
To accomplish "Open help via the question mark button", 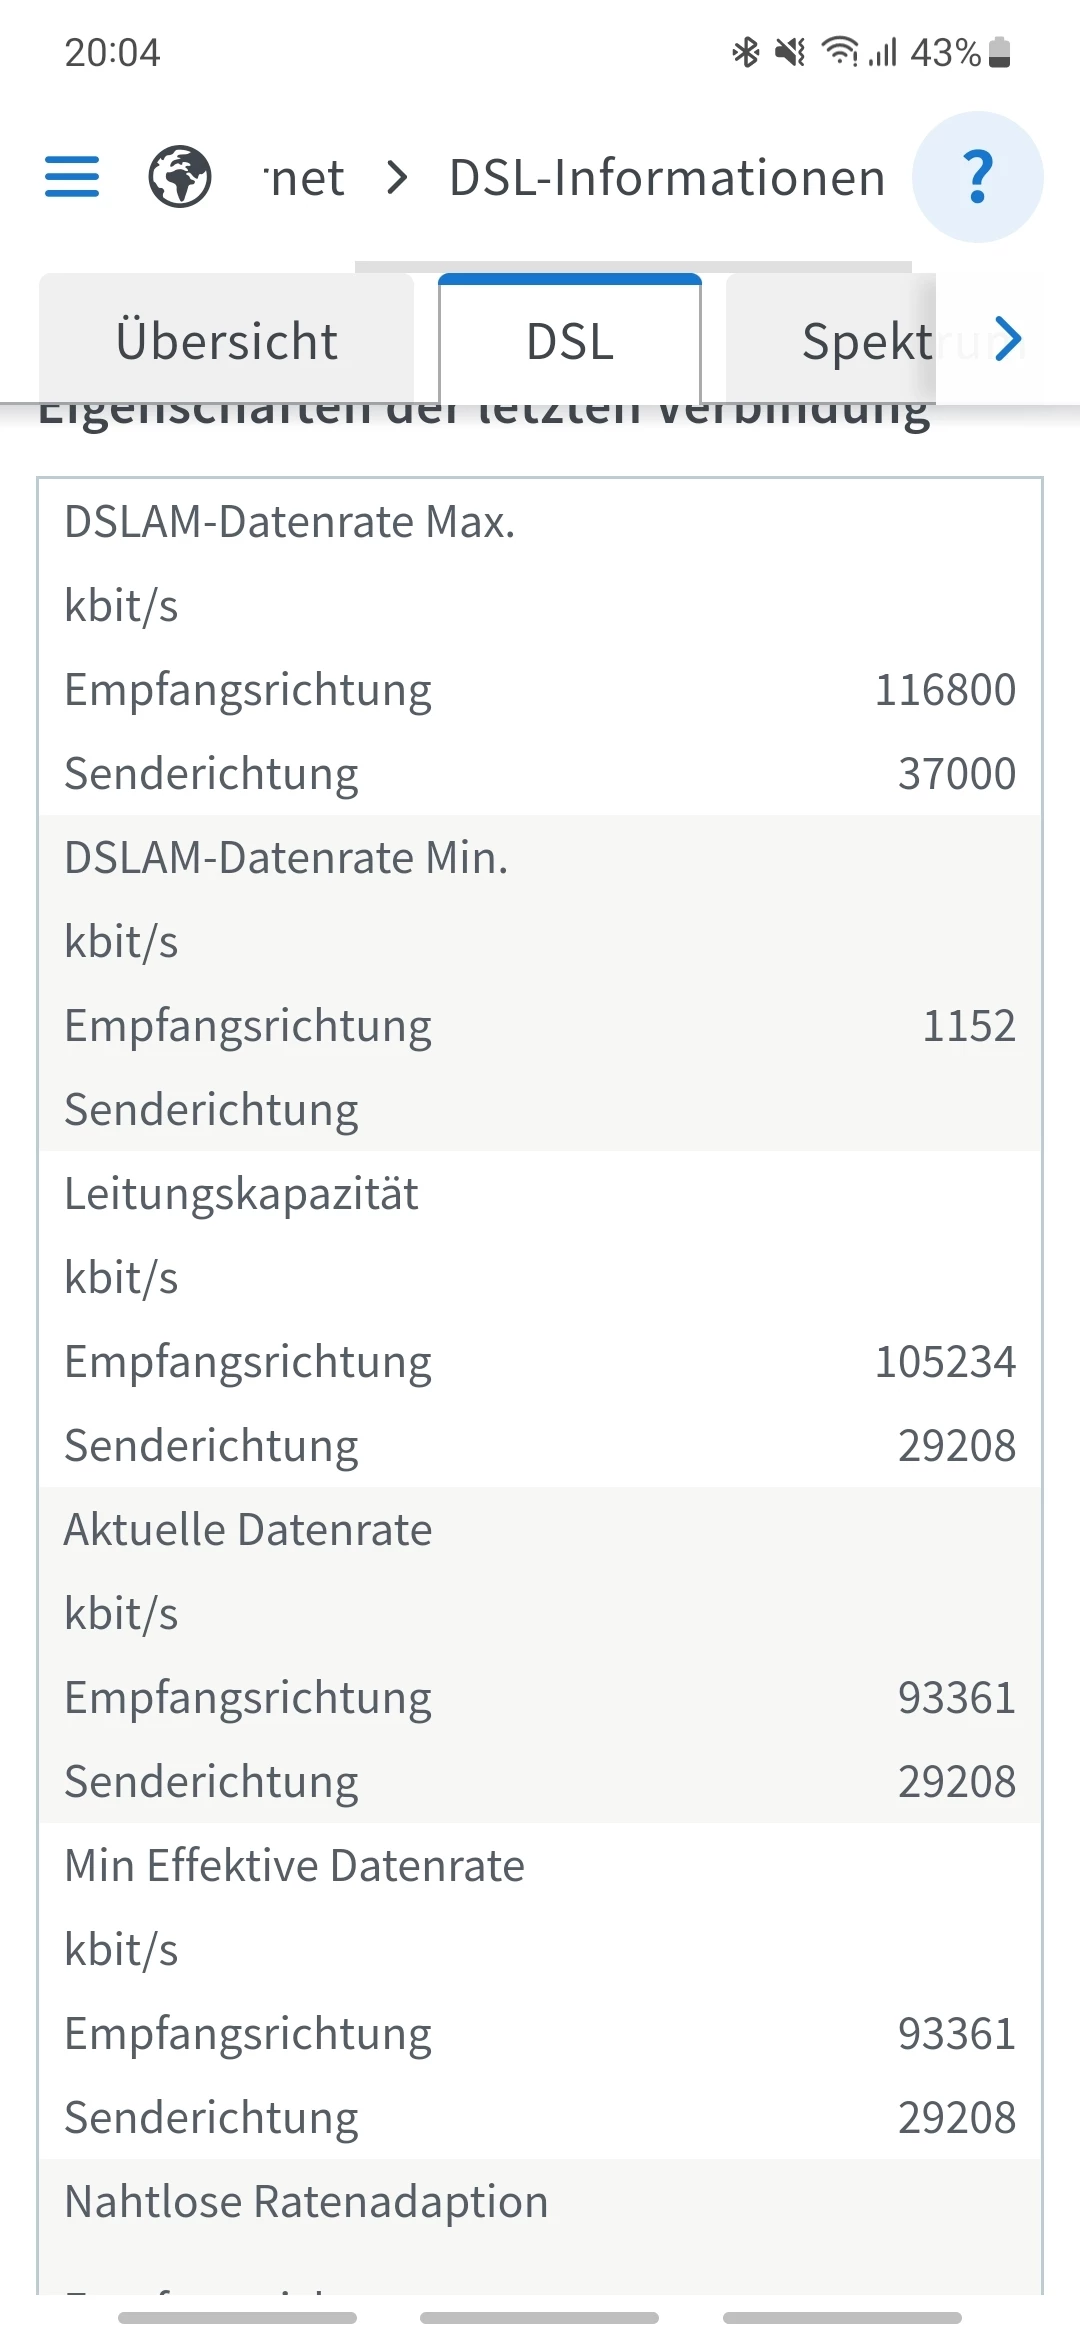I will coord(977,177).
